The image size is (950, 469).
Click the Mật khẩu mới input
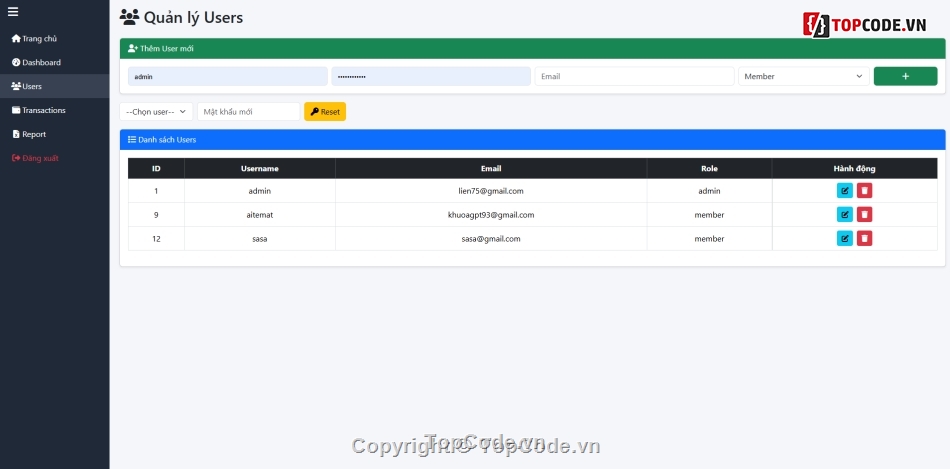(x=248, y=111)
